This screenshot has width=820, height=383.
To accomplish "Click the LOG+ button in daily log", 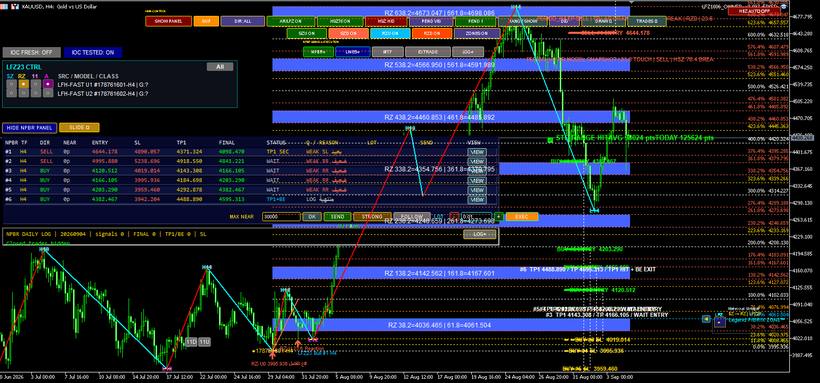I will (x=480, y=234).
